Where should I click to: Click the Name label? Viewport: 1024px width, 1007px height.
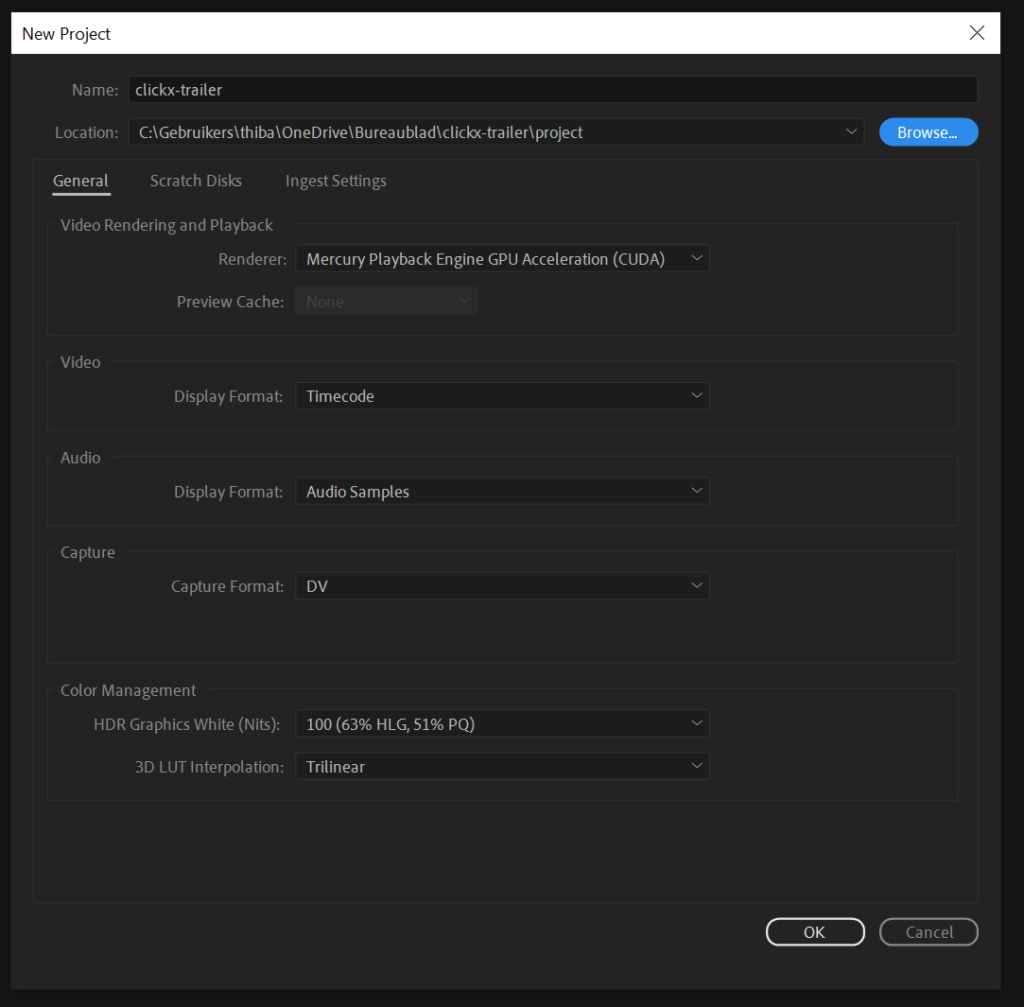95,90
